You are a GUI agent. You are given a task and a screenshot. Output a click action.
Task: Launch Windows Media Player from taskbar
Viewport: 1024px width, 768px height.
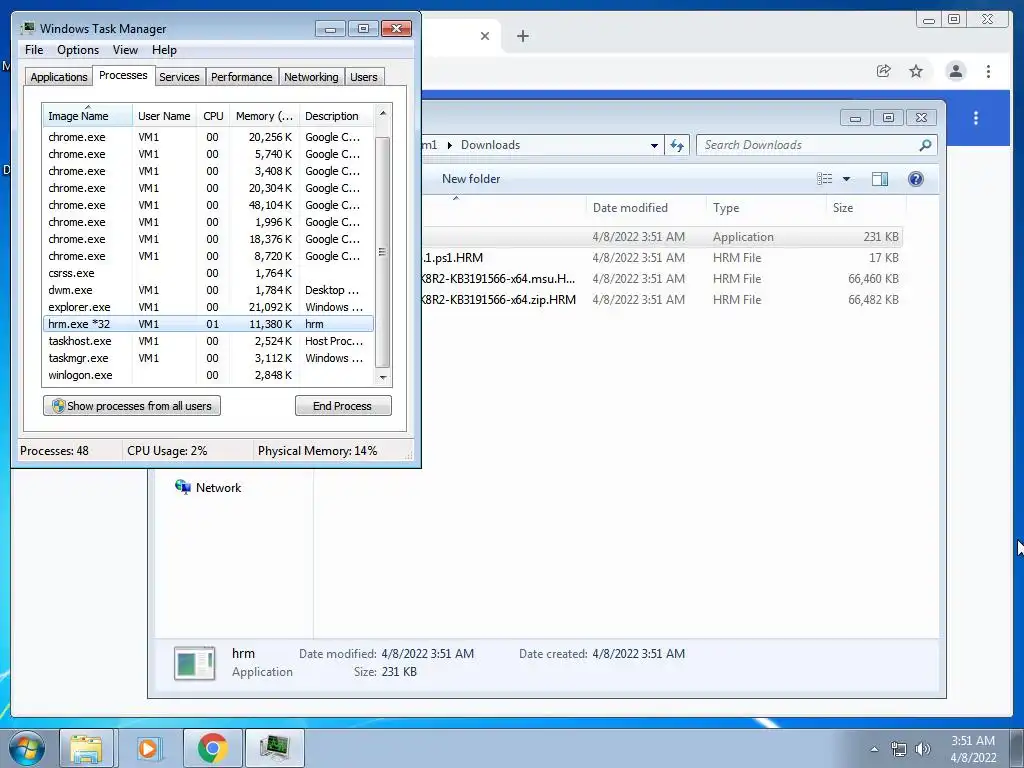(x=148, y=748)
